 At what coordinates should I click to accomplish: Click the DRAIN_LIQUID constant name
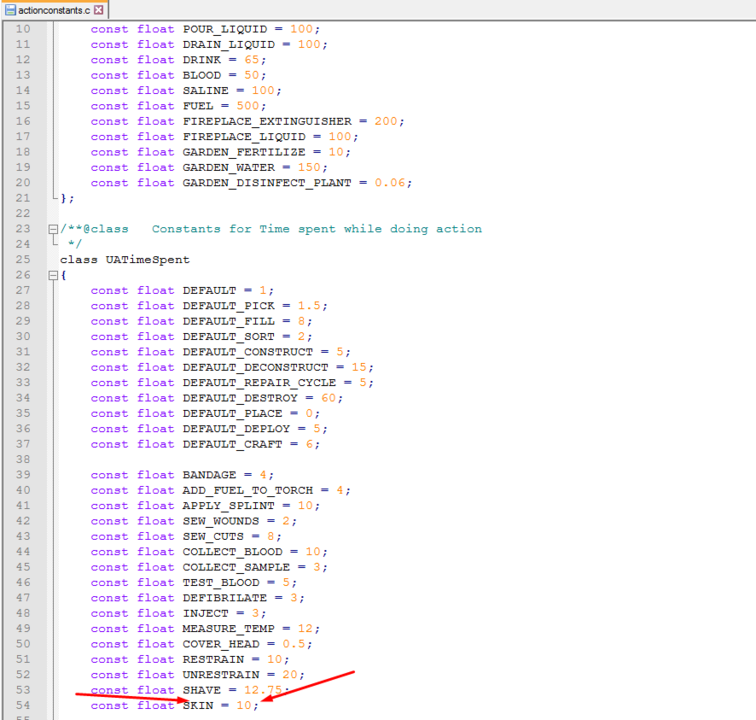coord(229,45)
